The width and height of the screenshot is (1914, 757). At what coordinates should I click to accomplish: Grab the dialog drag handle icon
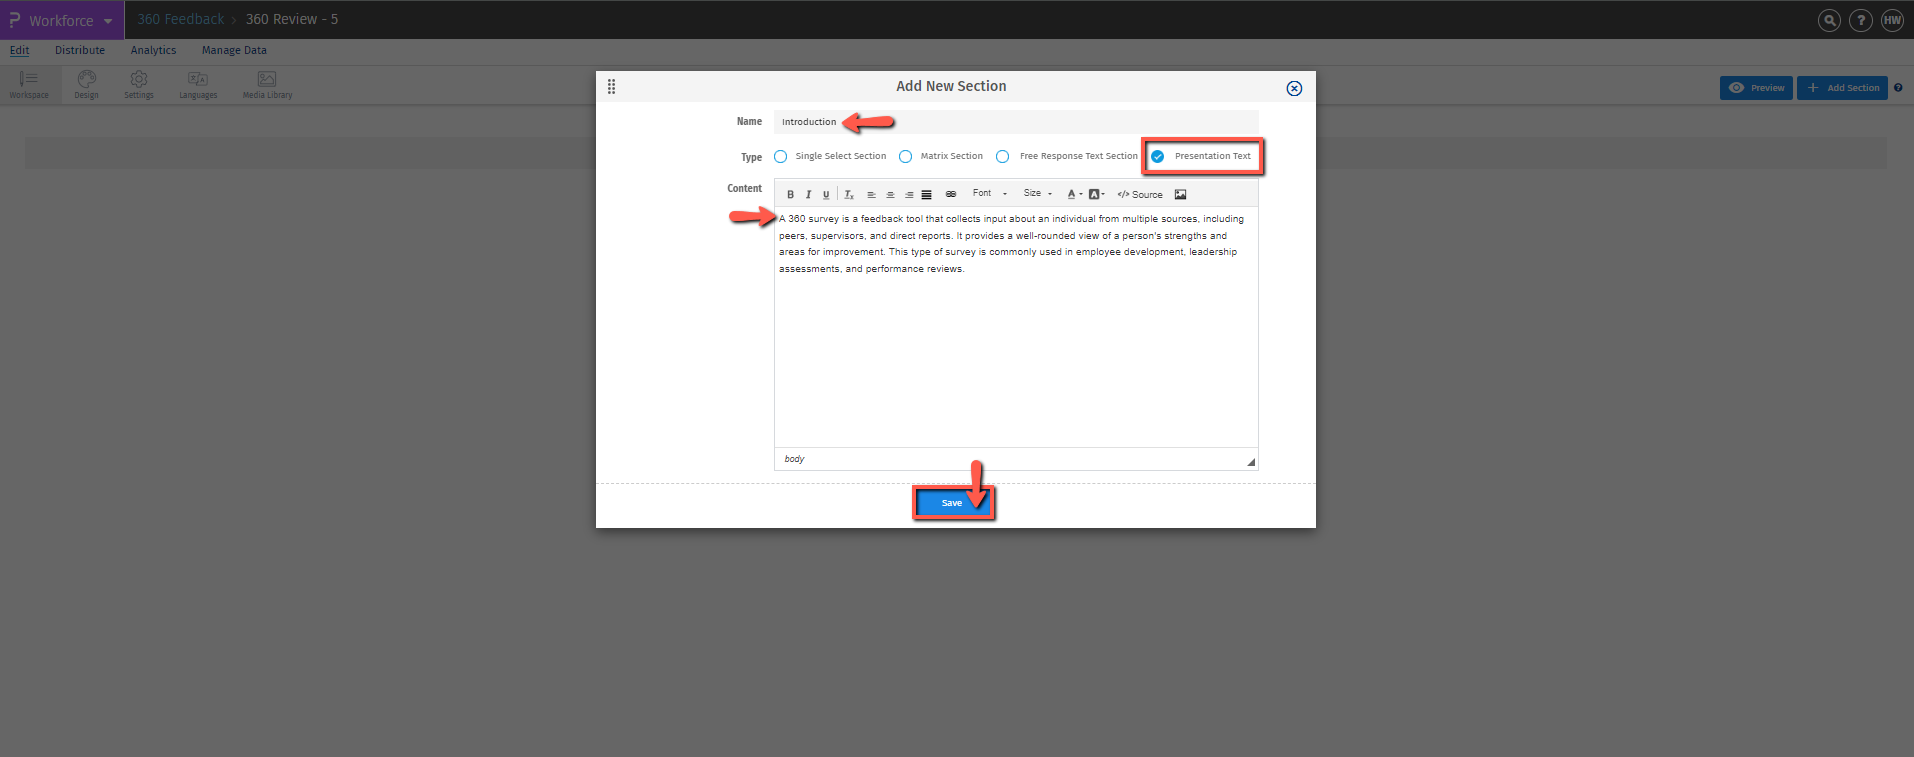coord(611,86)
